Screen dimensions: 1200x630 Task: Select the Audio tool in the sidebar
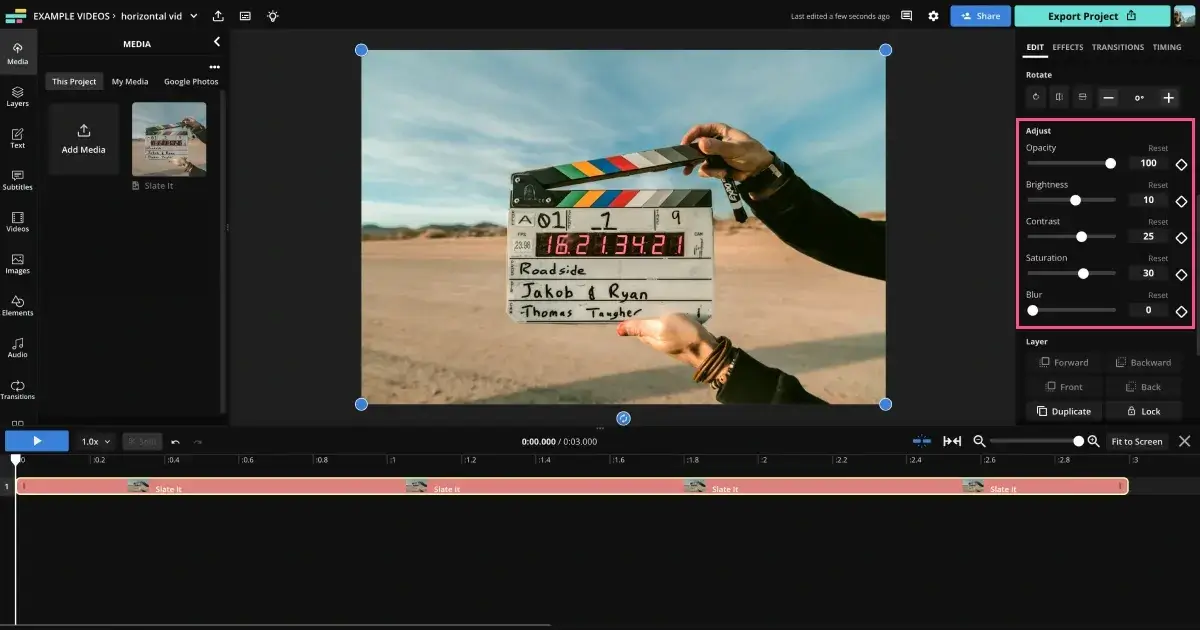[x=17, y=347]
